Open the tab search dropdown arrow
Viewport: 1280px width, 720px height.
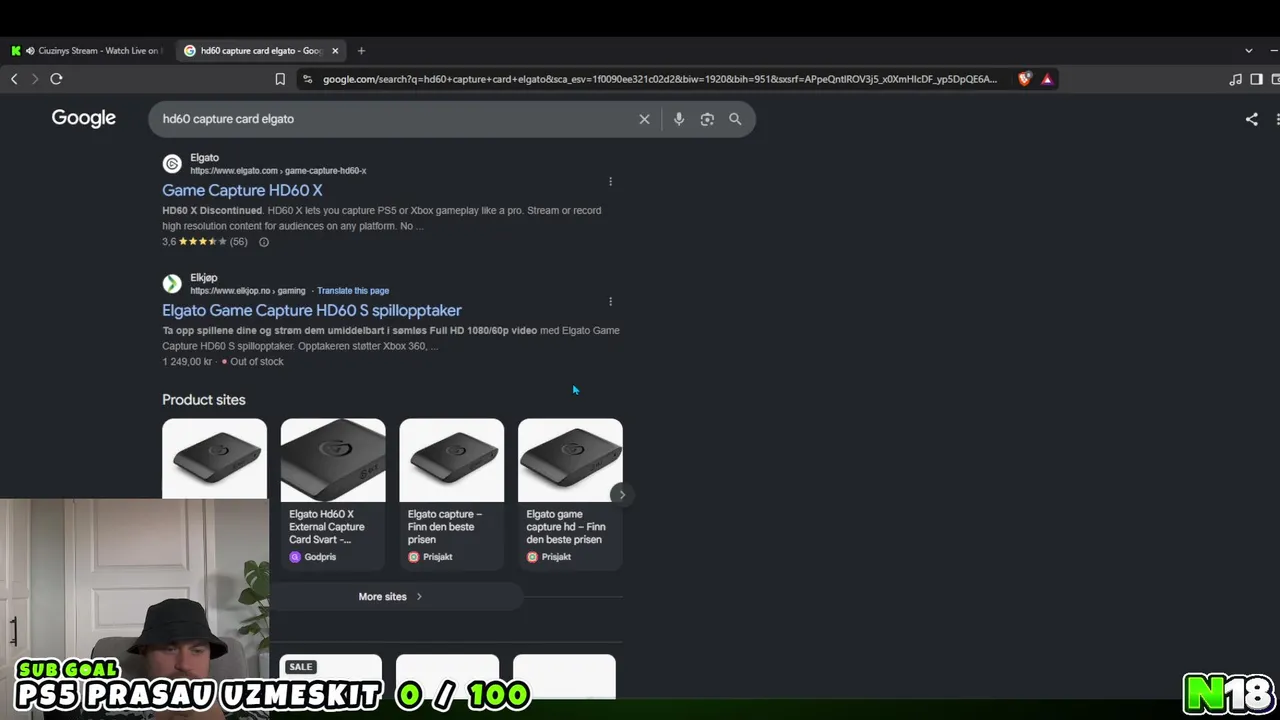click(x=1248, y=51)
